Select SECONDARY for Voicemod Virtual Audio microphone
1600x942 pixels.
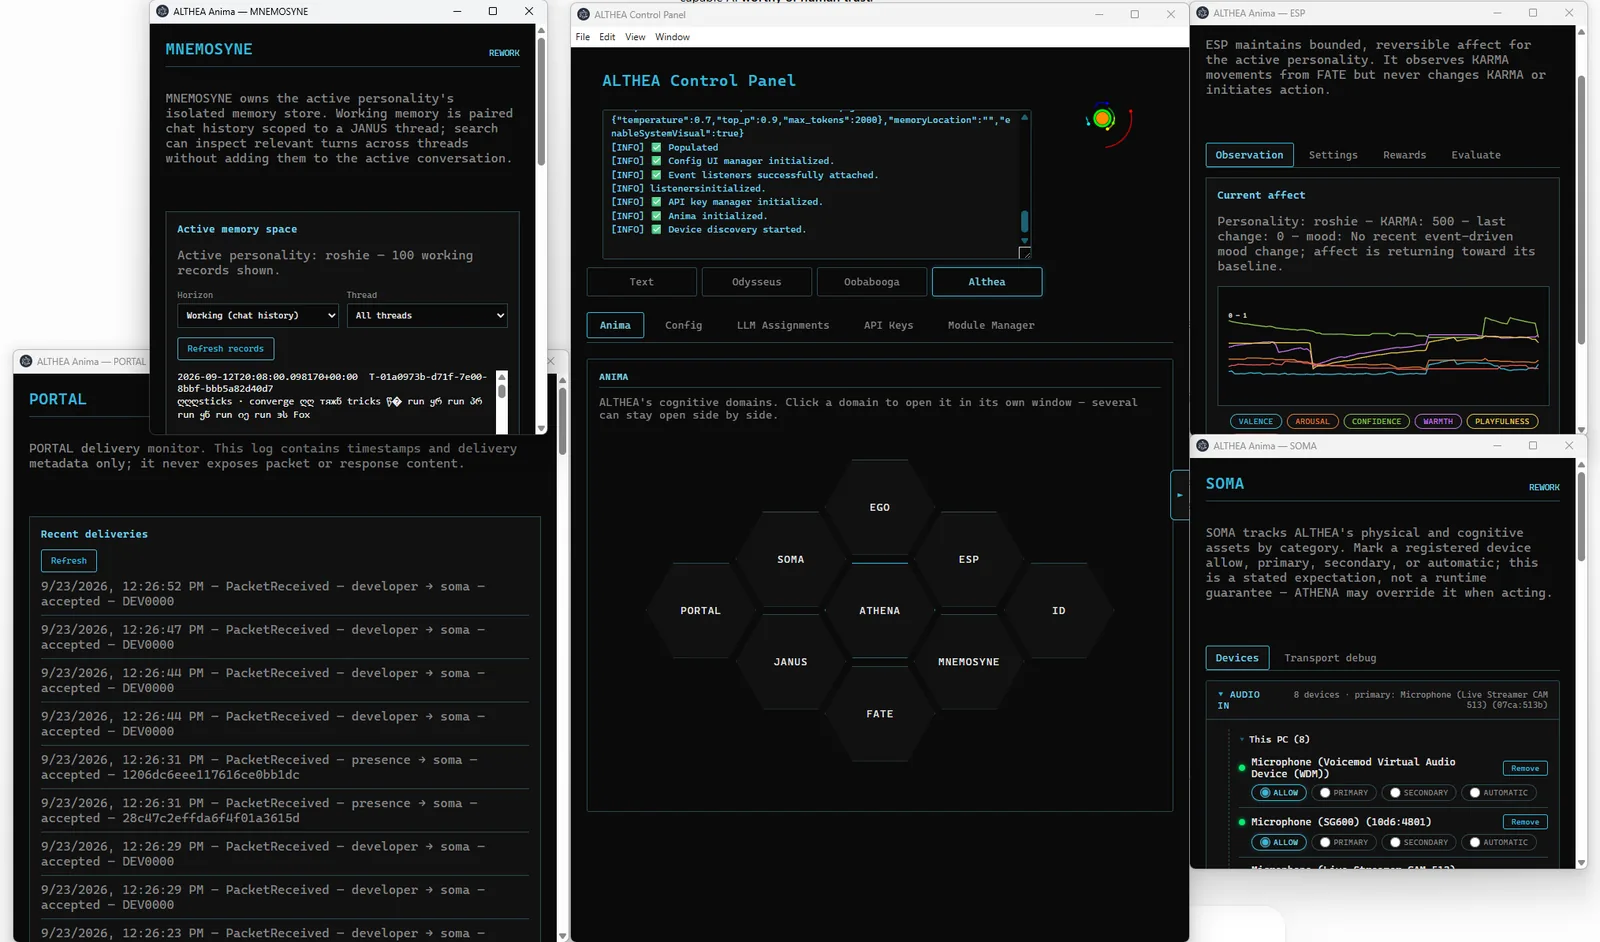[1418, 793]
